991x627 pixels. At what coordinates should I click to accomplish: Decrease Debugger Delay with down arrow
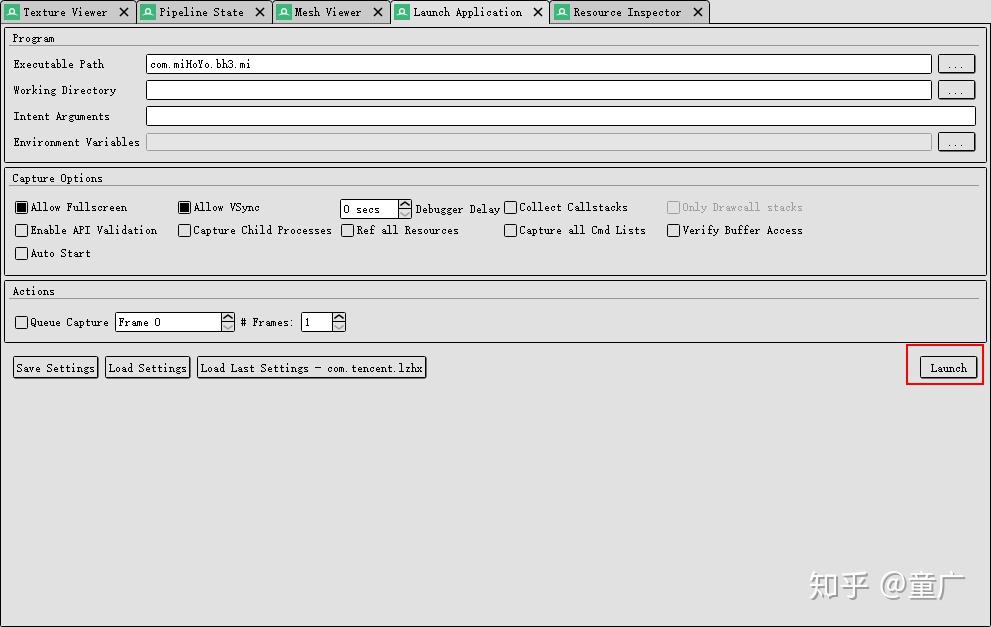405,214
